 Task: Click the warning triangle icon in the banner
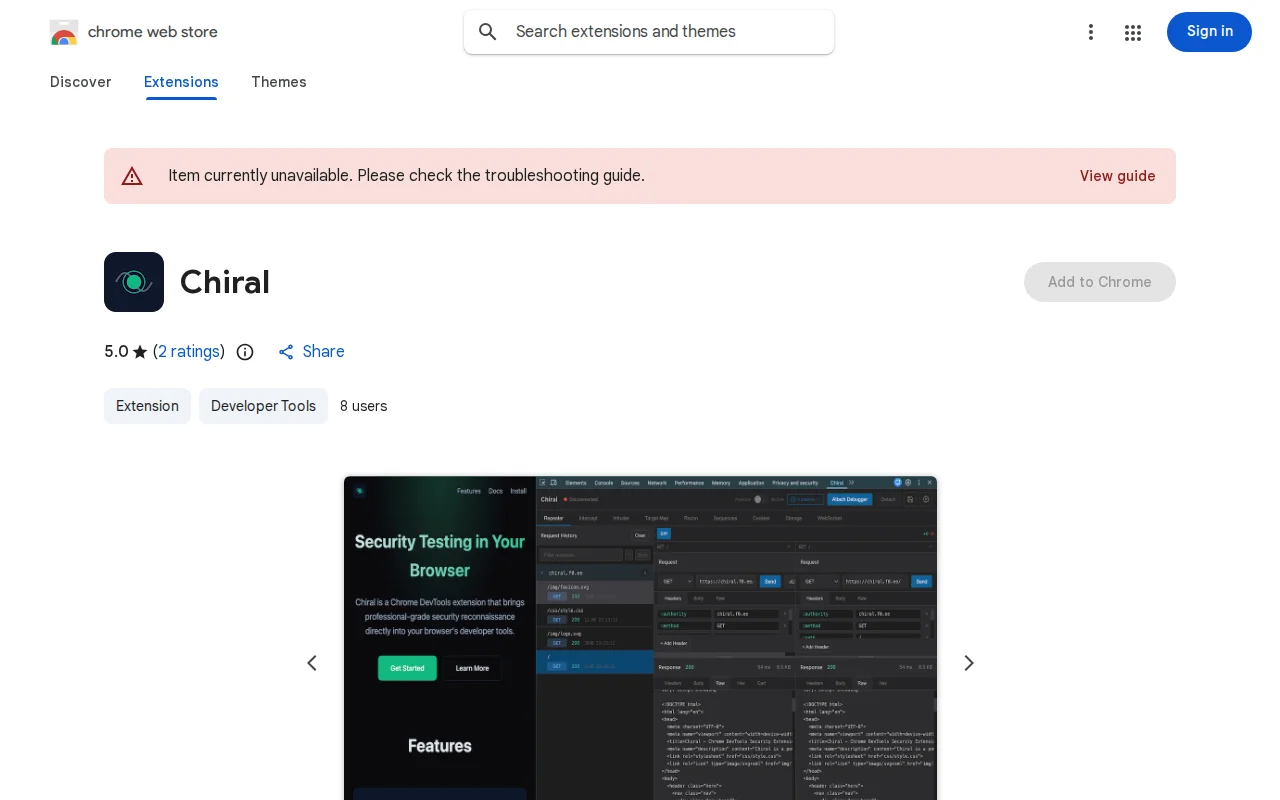132,176
